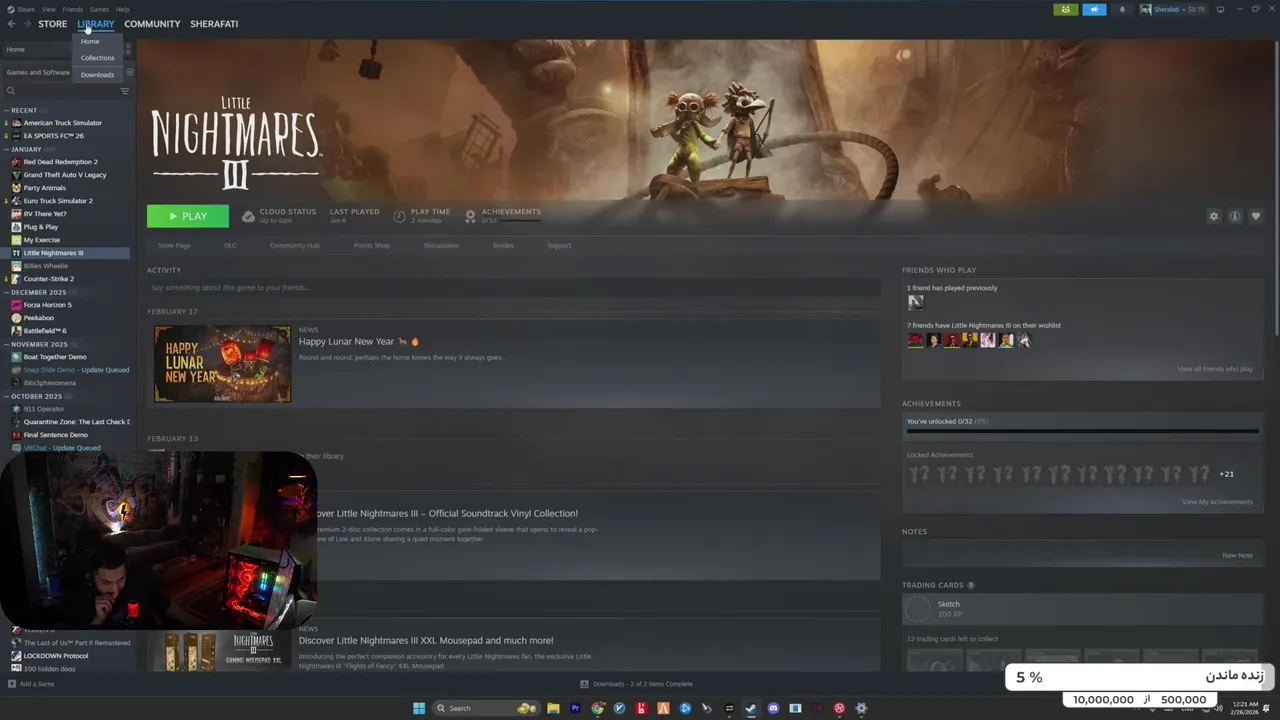
Task: Add game to favorites with heart icon
Action: tap(1256, 216)
